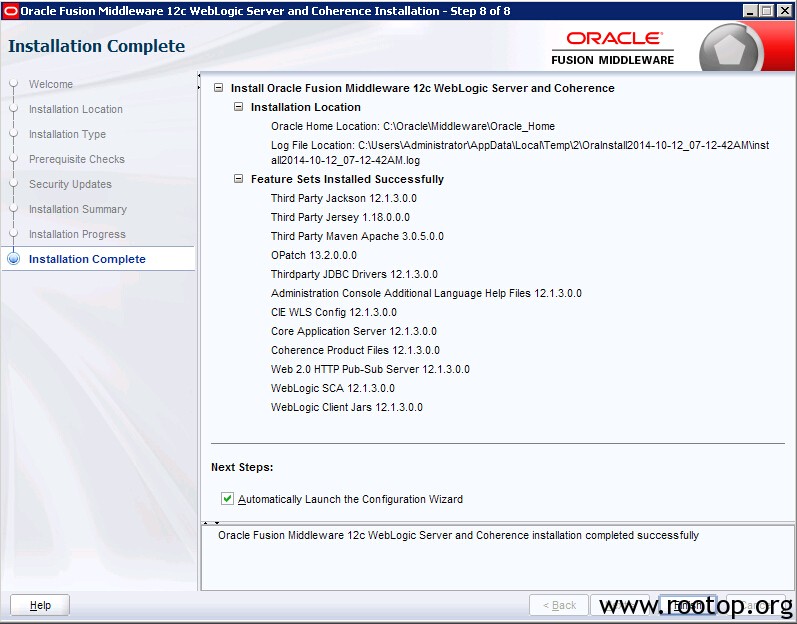Close the installer window

pyautogui.click(x=785, y=11)
